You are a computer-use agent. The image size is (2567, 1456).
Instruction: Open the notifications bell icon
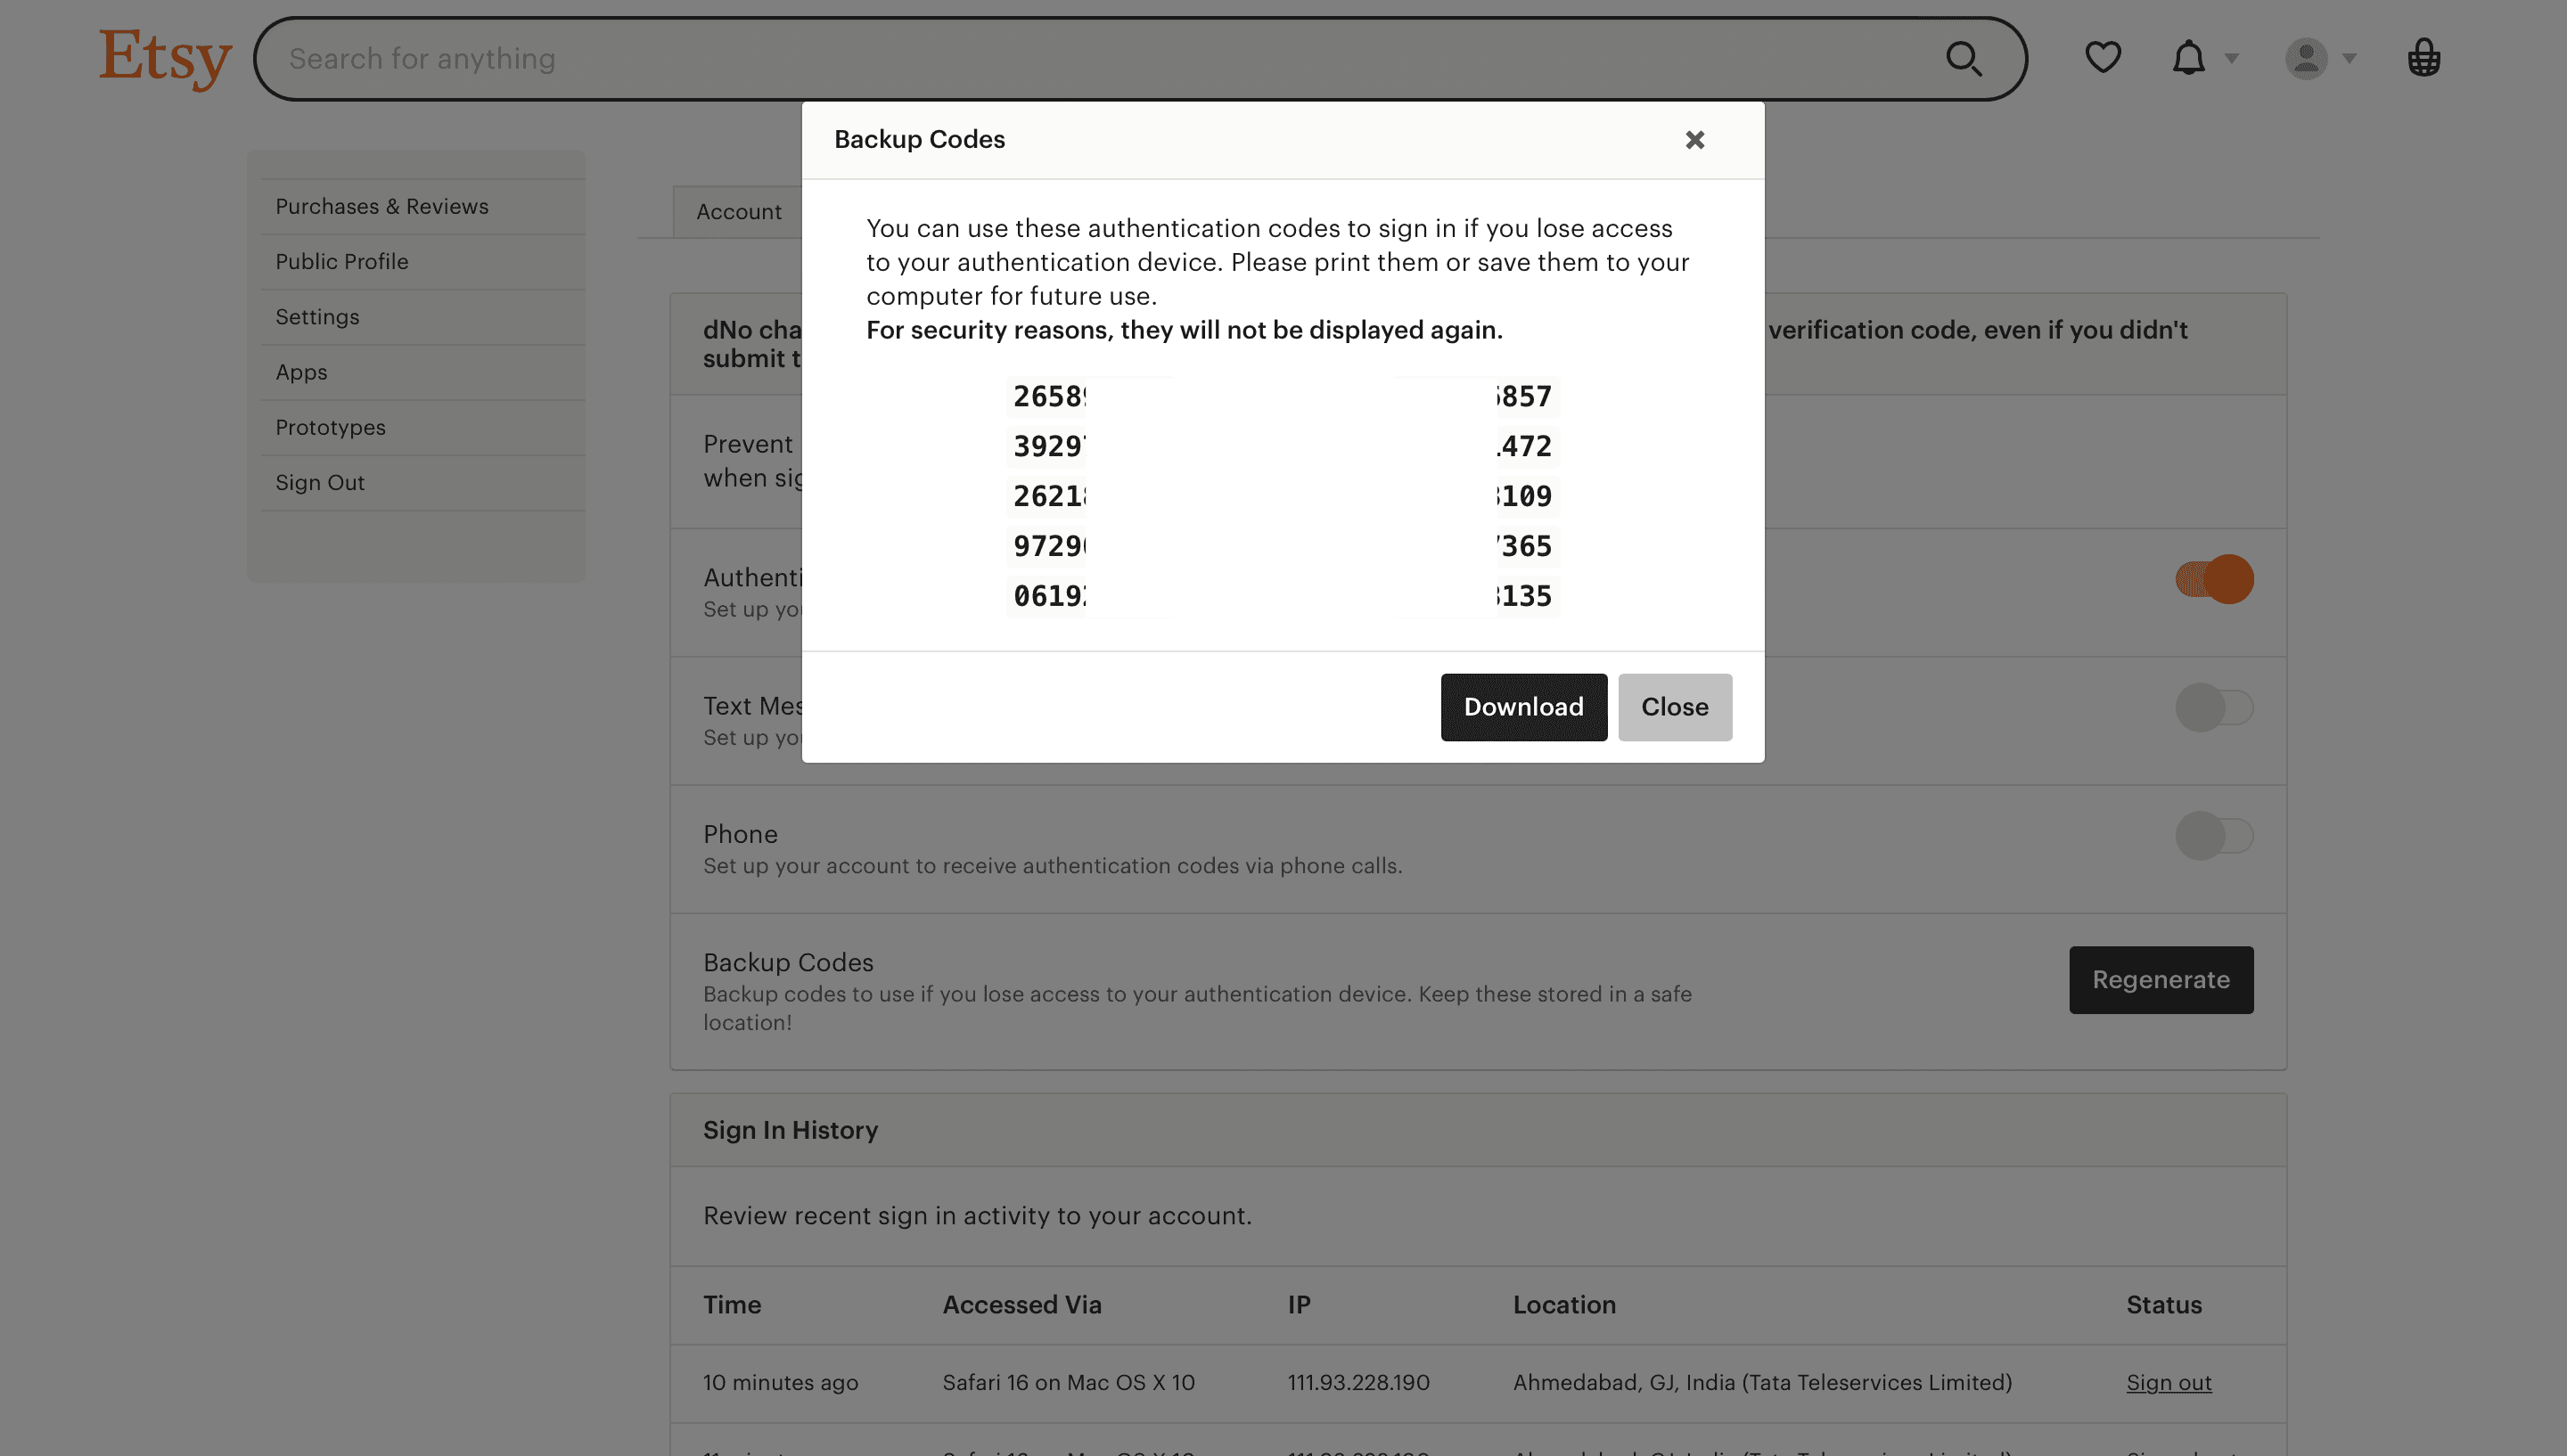[x=2188, y=58]
